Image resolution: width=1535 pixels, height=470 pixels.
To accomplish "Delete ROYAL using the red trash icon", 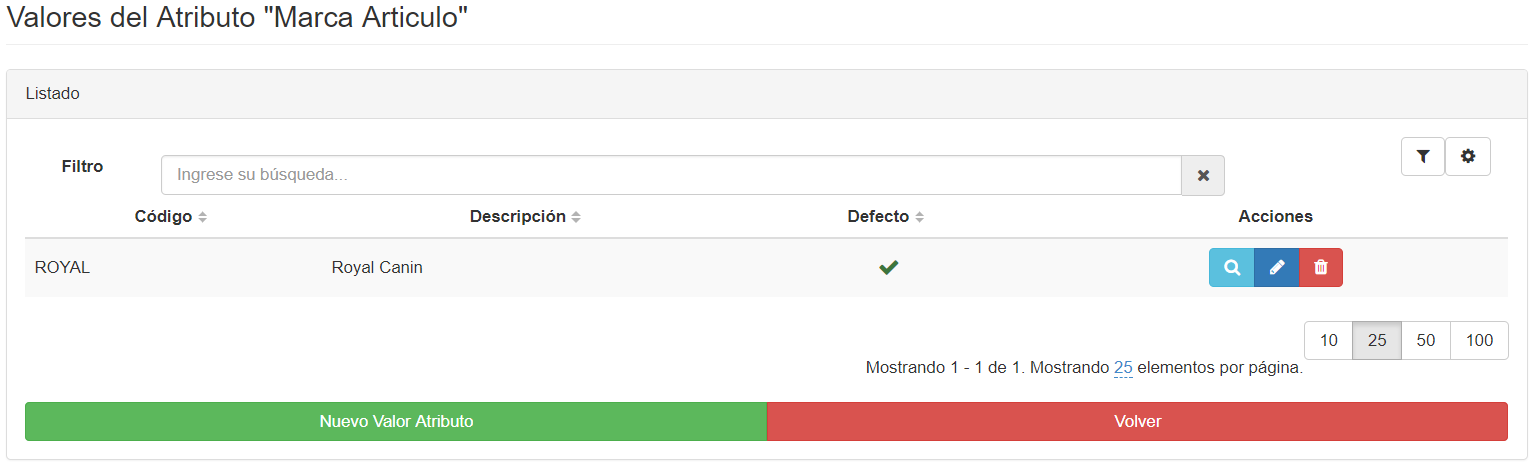I will click(1321, 268).
